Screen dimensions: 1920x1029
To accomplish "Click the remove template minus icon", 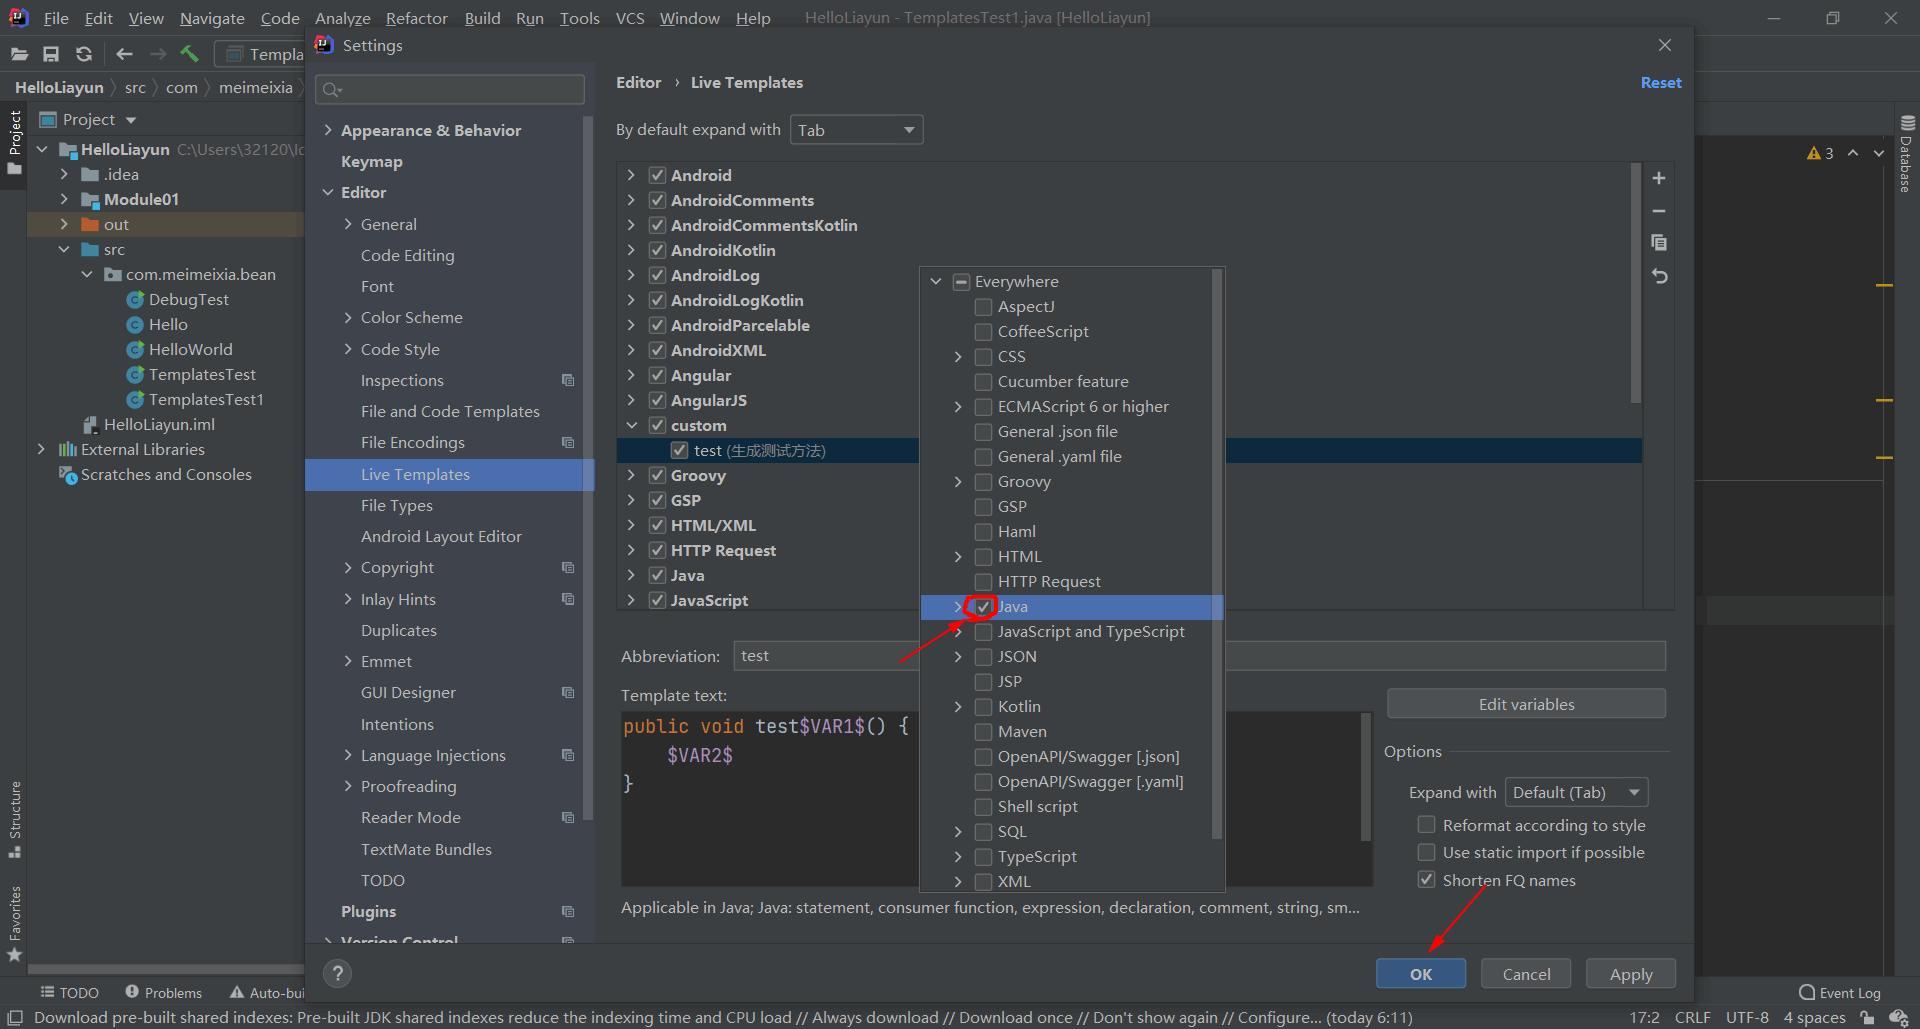I will (x=1659, y=211).
